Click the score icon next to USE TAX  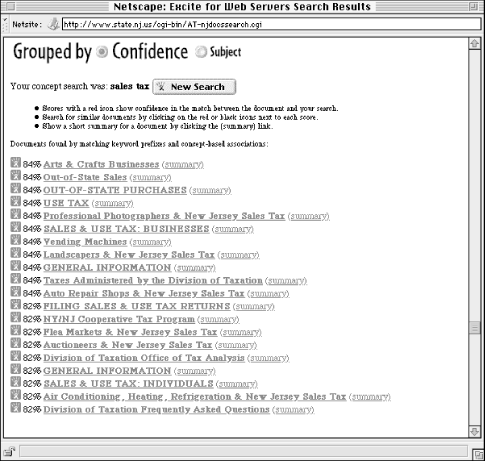pyautogui.click(x=15, y=202)
